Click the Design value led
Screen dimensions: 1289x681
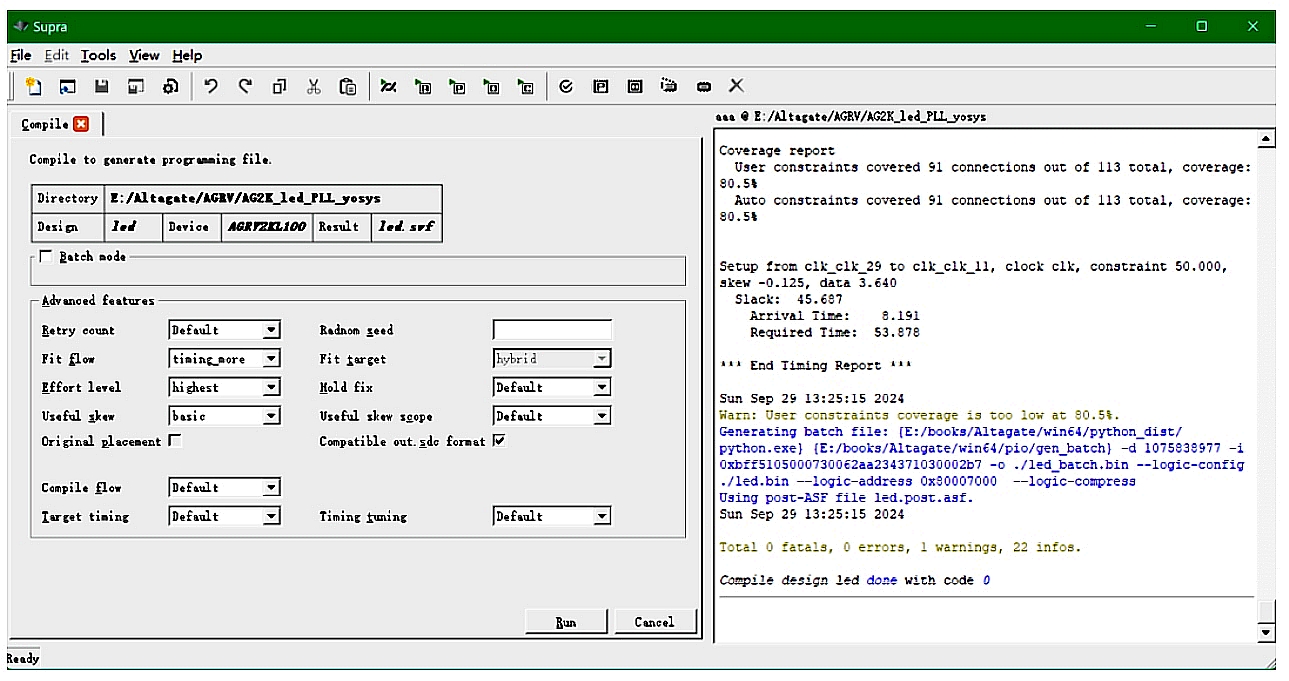tap(124, 226)
